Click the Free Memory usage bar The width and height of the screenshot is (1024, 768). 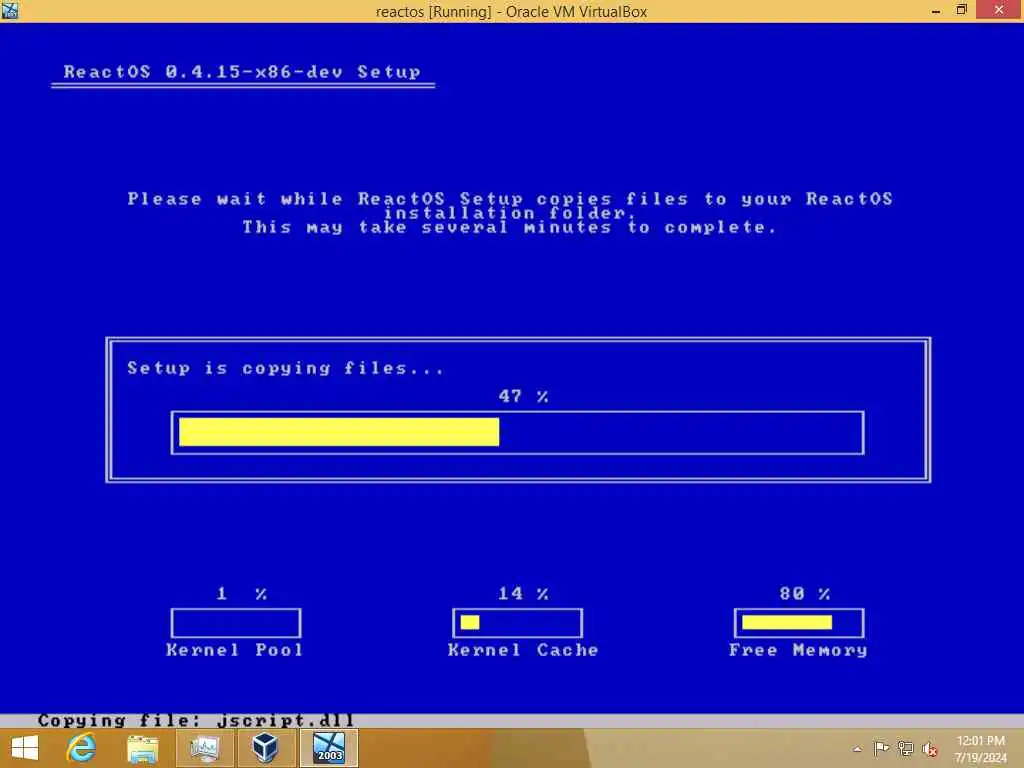coord(799,623)
